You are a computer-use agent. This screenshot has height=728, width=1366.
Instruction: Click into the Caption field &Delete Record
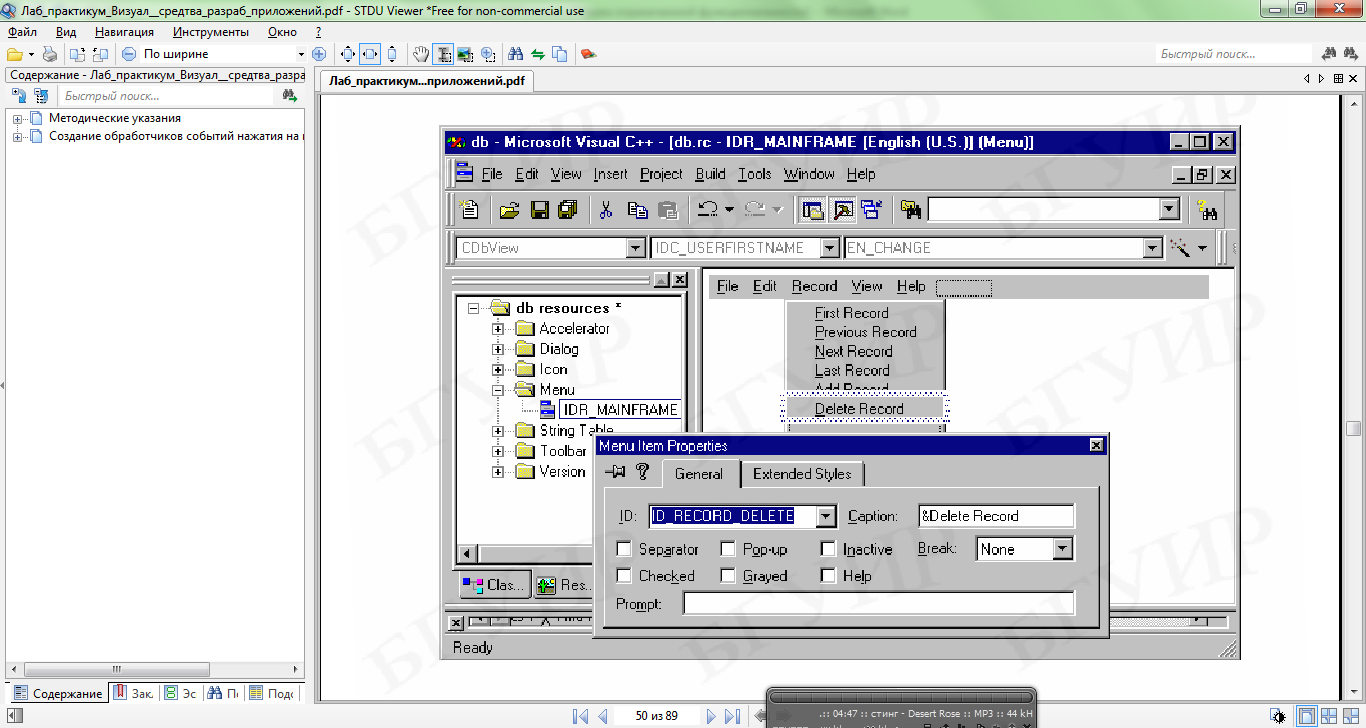(x=996, y=516)
